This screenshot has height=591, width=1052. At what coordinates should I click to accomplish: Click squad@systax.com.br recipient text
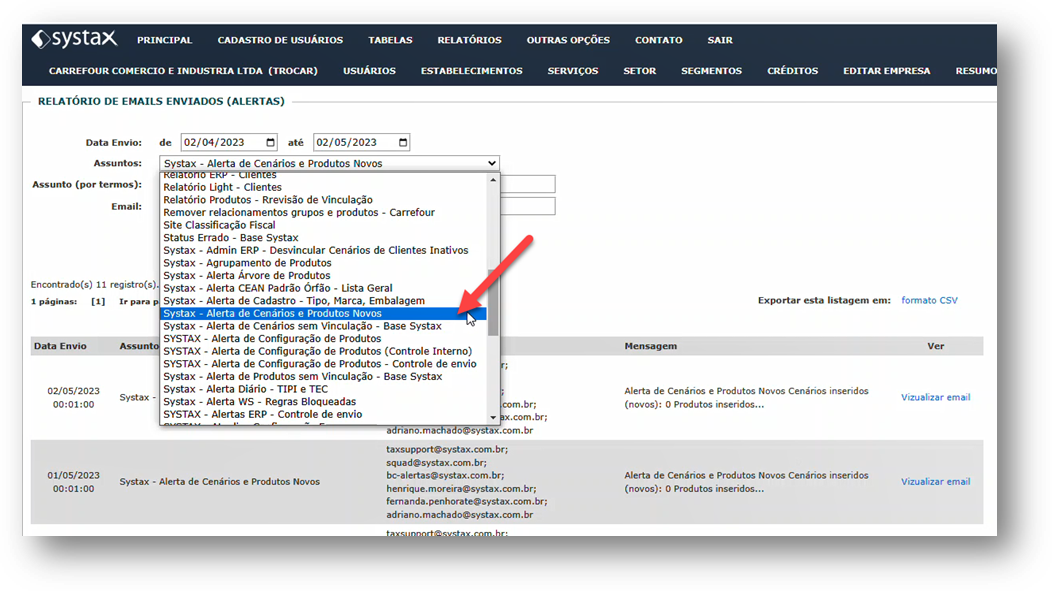coord(436,462)
